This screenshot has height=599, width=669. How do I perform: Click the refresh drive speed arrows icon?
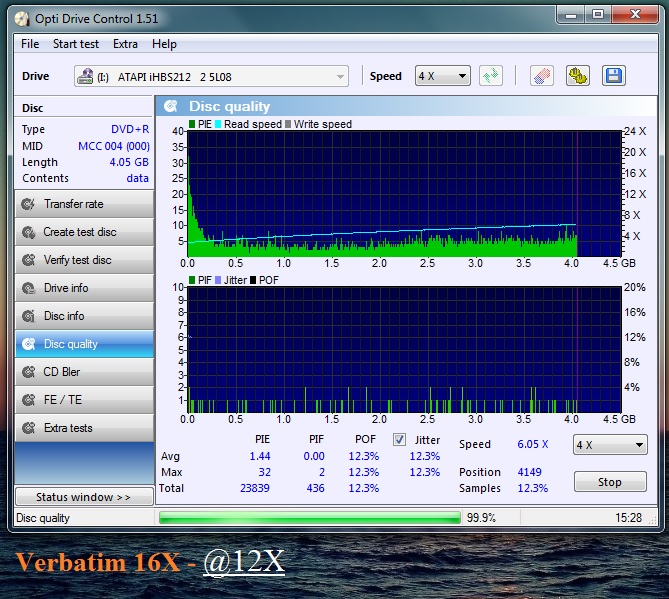coord(491,76)
